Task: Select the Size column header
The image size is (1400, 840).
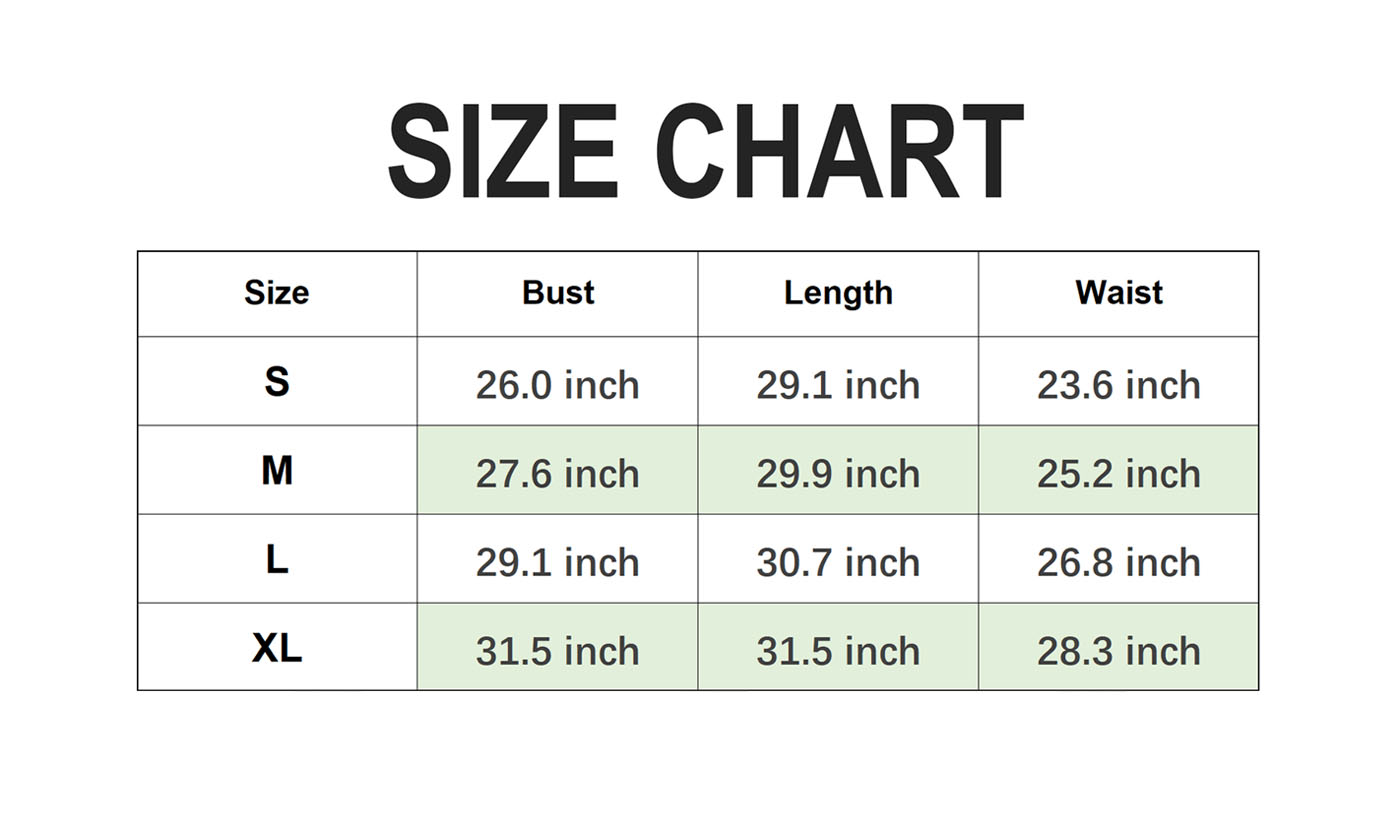Action: 277,293
